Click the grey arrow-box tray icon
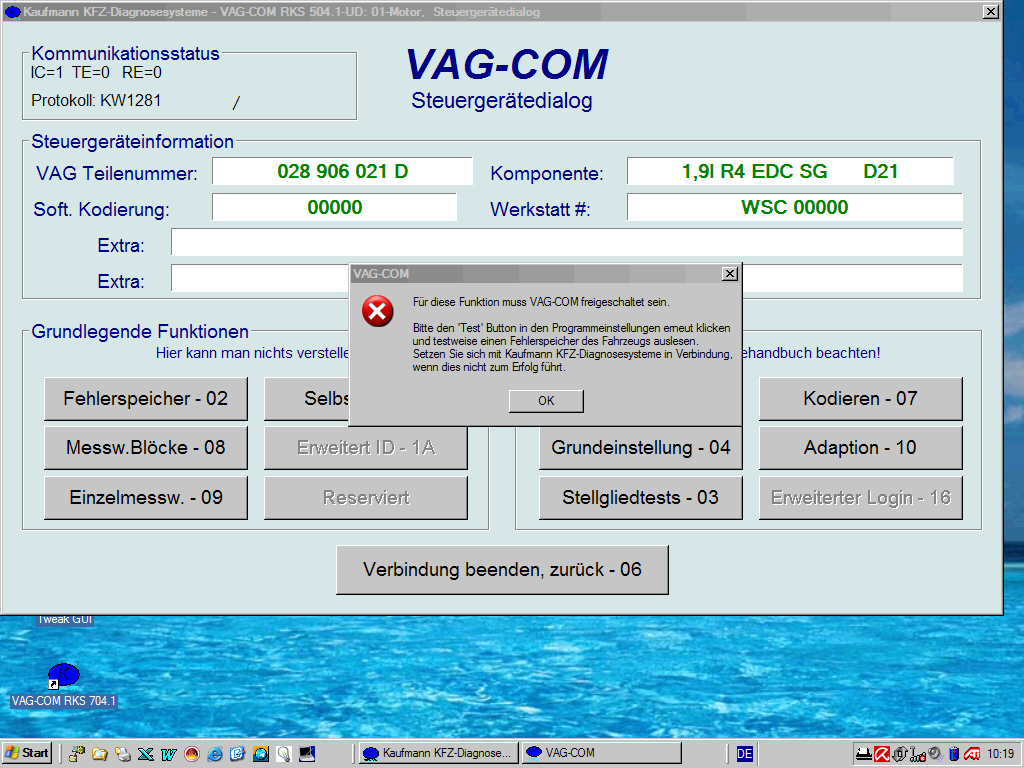The height and width of the screenshot is (768, 1024). (900, 754)
